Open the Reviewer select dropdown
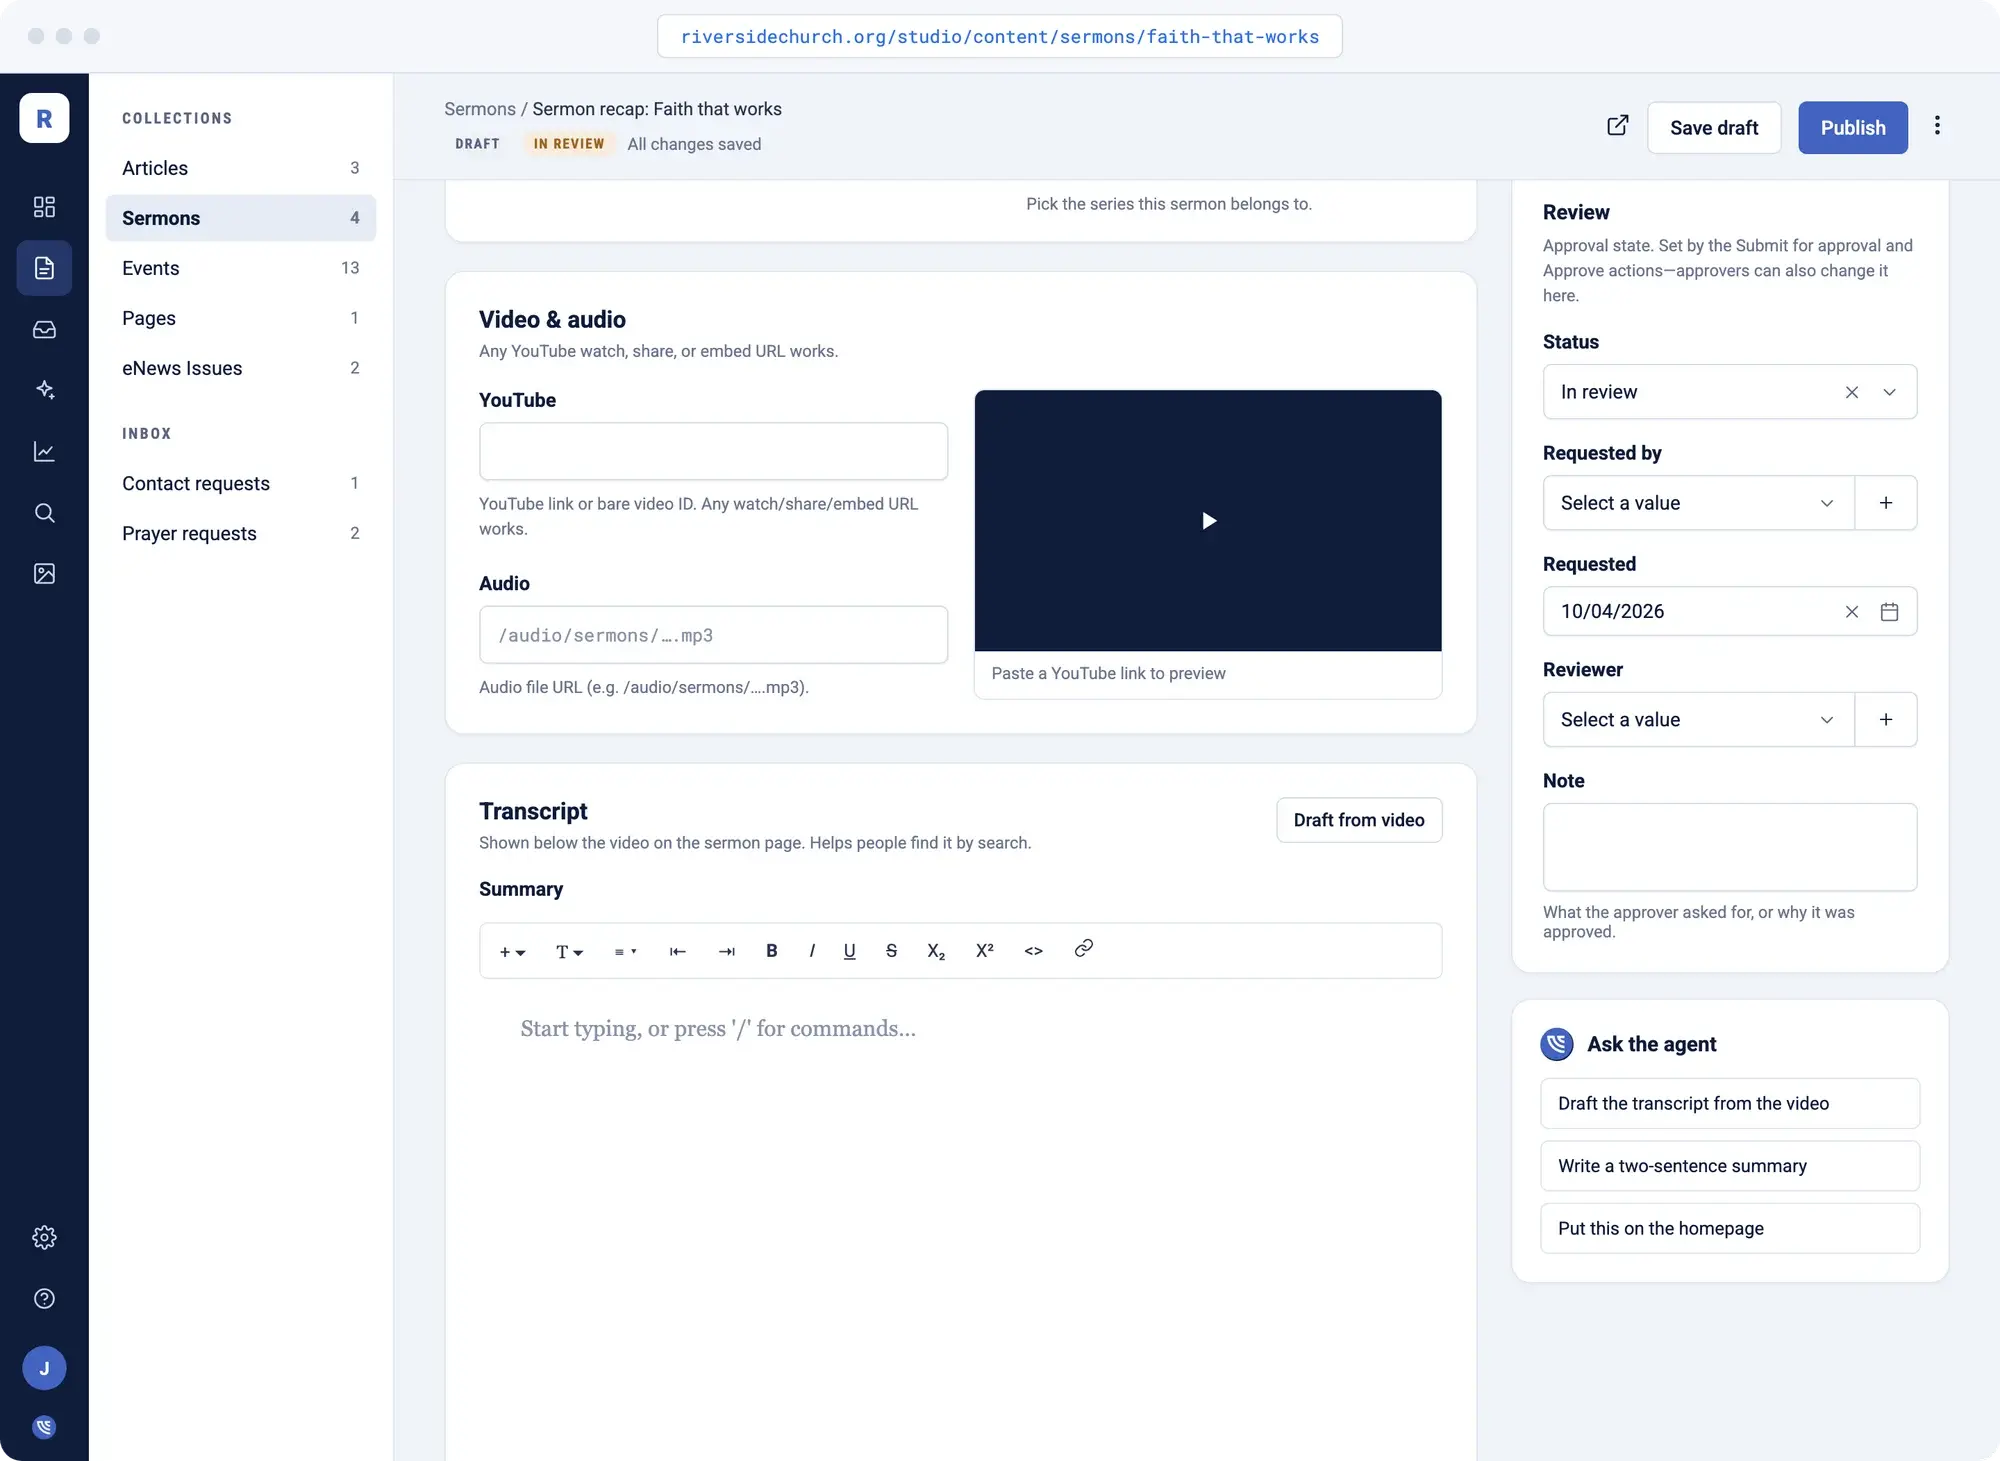 click(1699, 720)
